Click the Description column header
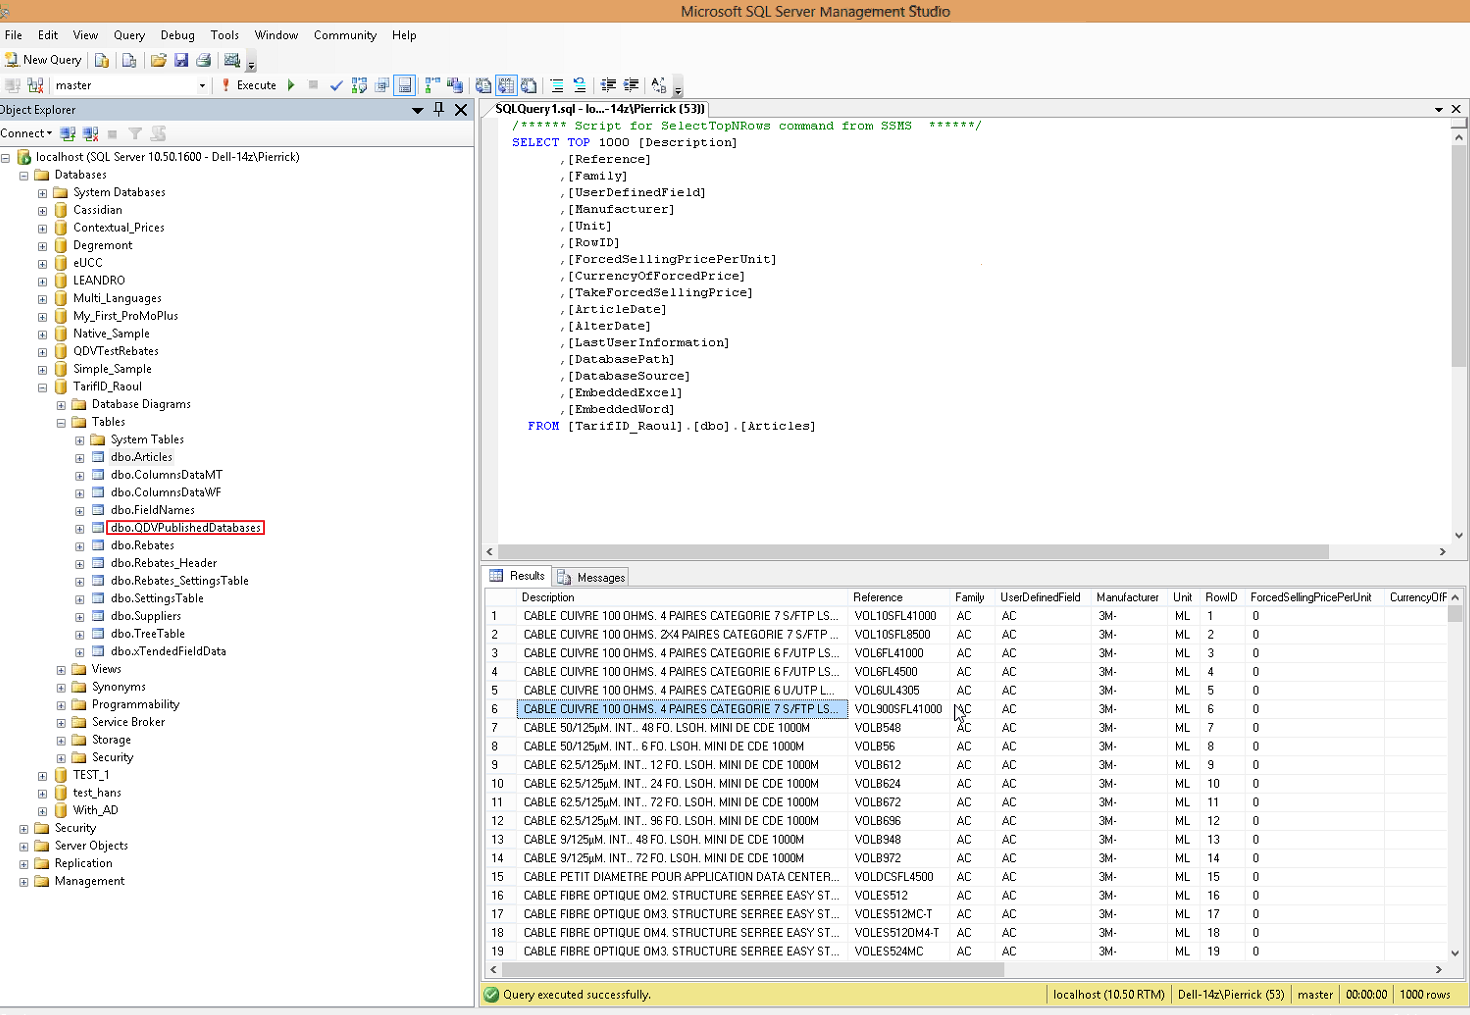 pyautogui.click(x=682, y=597)
